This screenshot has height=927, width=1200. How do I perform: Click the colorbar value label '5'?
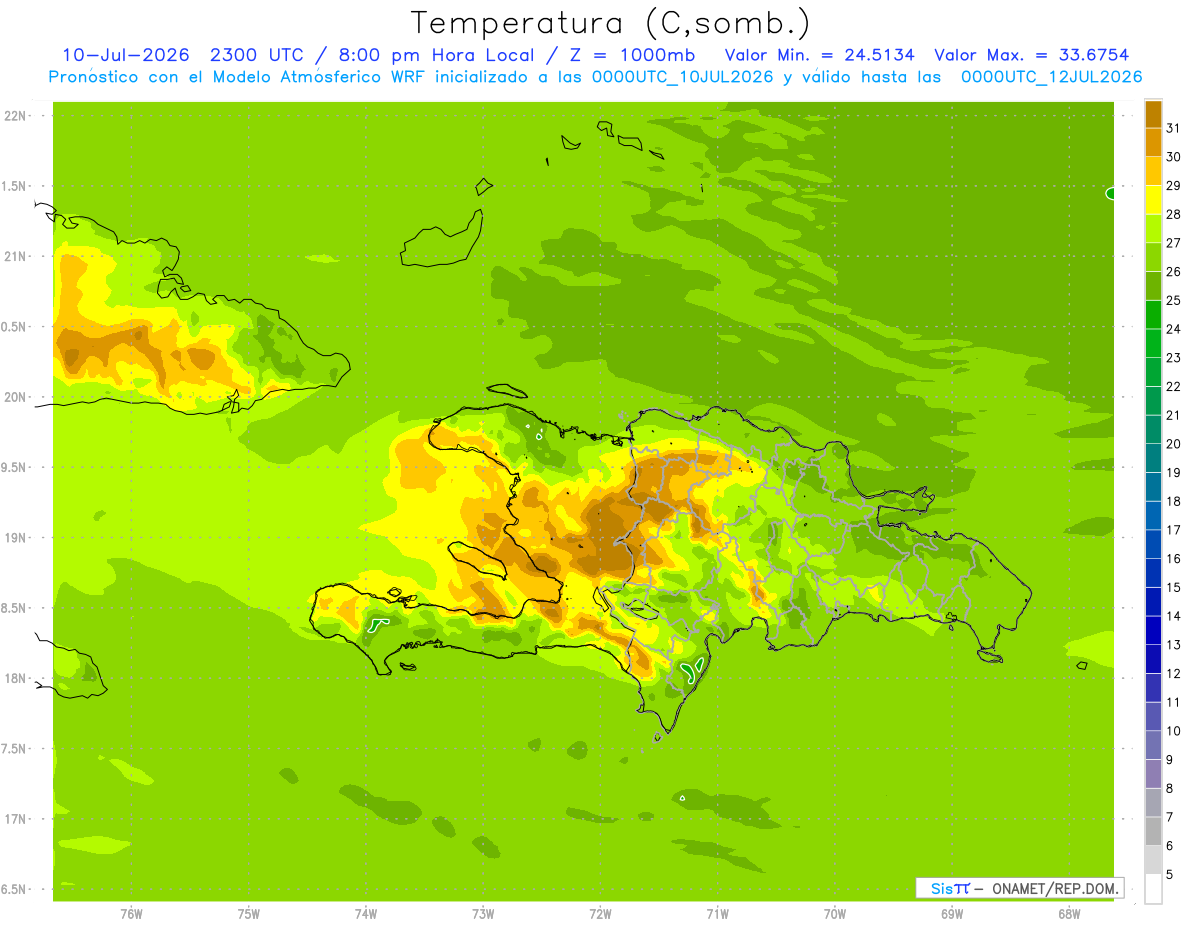(1169, 875)
